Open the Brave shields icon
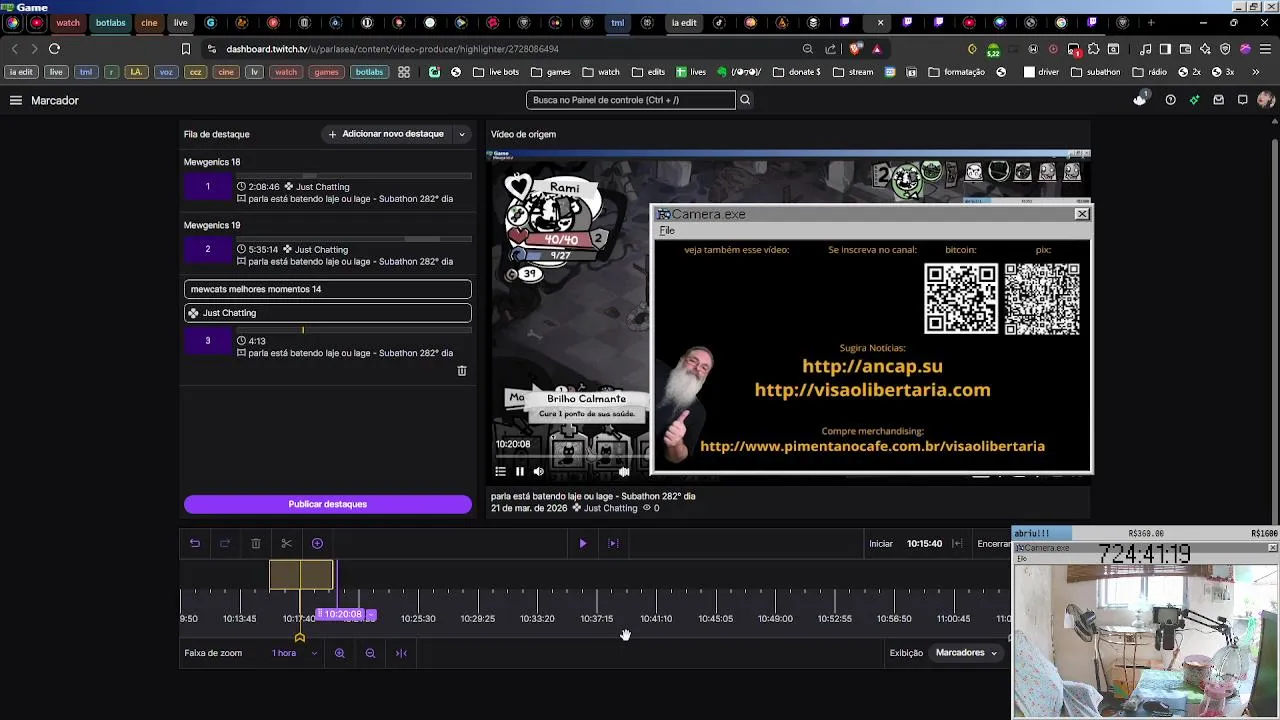Image resolution: width=1280 pixels, height=720 pixels. click(x=855, y=48)
